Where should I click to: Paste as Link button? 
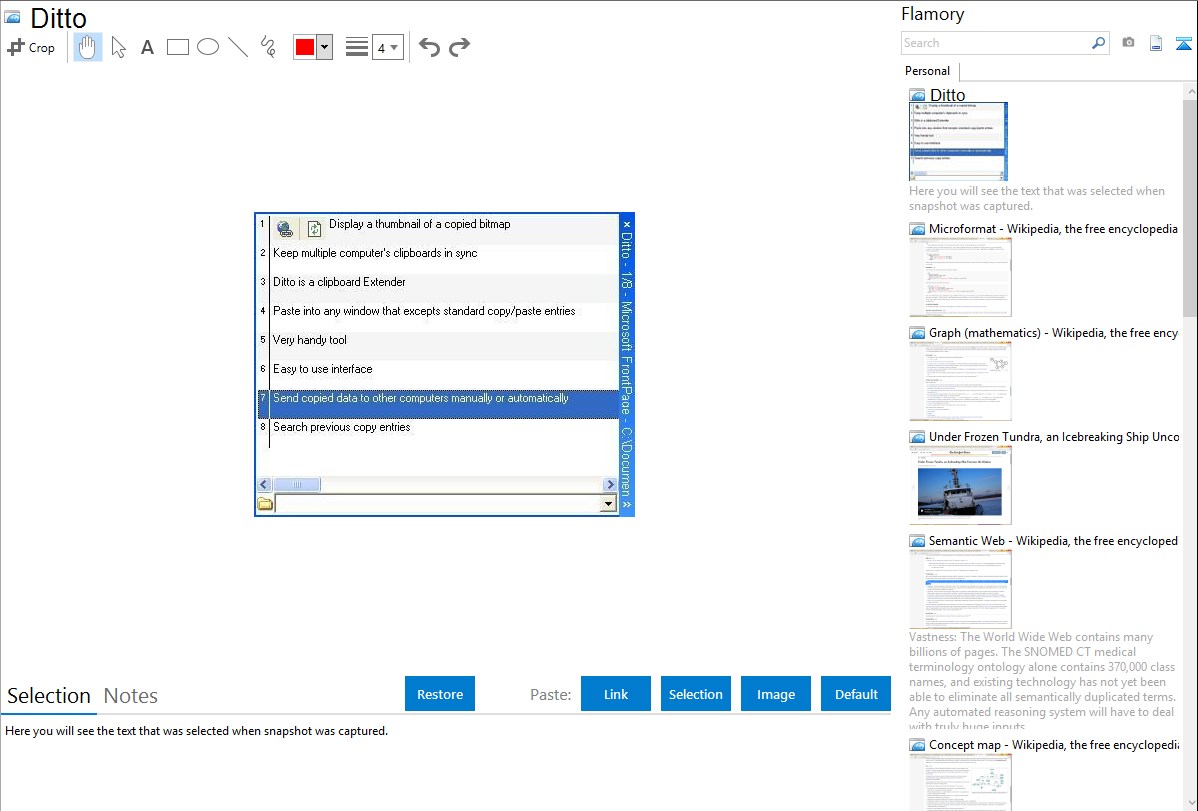tap(616, 694)
